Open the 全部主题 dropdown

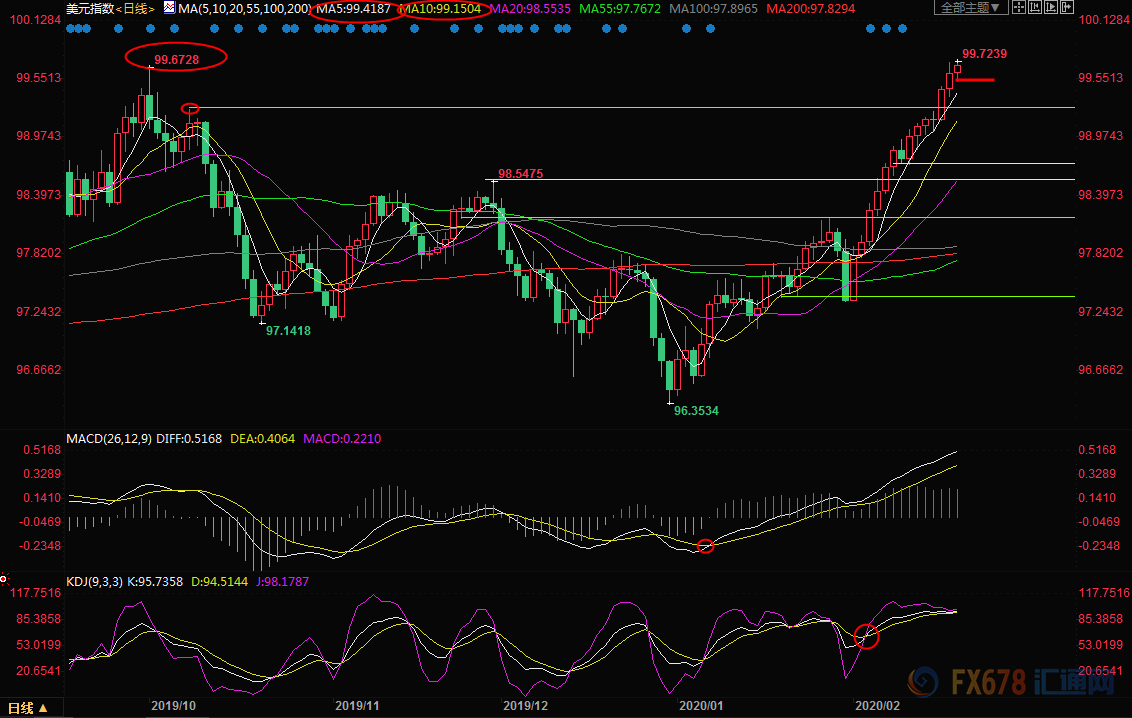(x=972, y=9)
